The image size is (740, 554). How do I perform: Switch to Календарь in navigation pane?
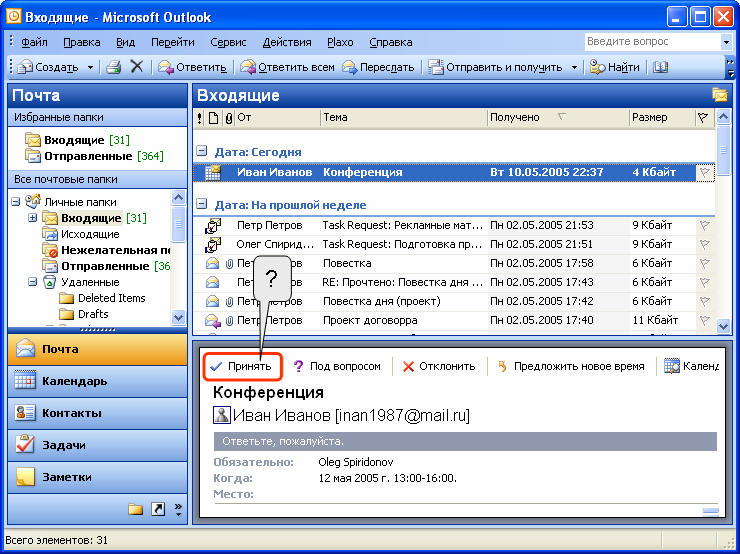tap(98, 381)
